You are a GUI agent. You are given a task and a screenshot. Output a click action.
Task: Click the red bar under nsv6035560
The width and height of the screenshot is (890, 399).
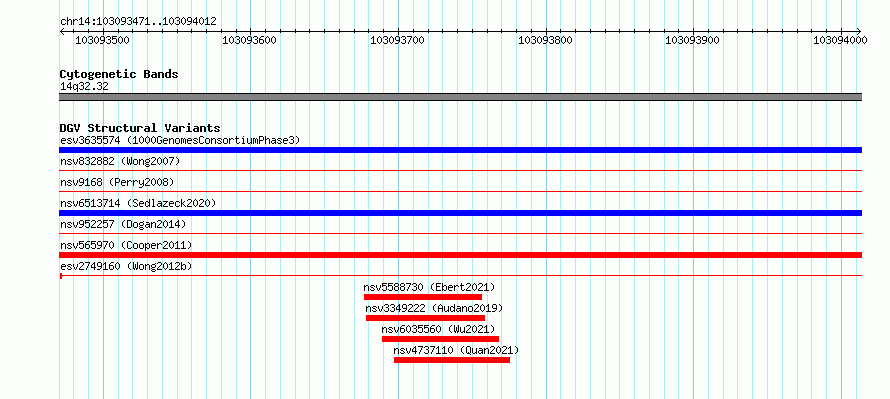(440, 339)
